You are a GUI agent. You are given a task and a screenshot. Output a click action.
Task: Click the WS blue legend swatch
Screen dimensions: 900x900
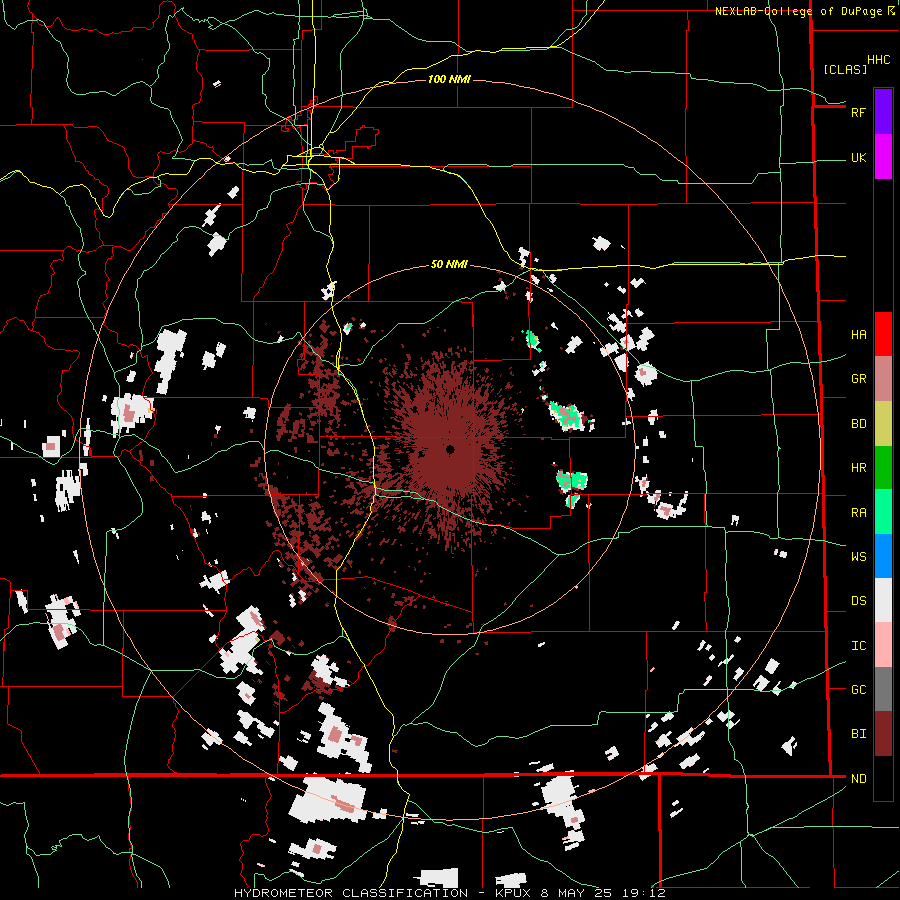point(883,556)
